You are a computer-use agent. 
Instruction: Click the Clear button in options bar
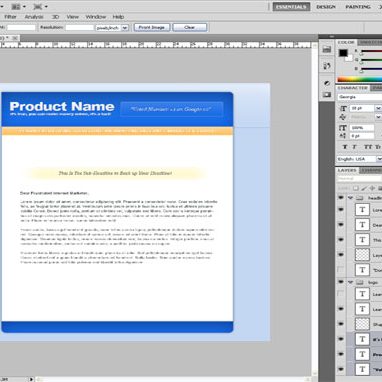[190, 27]
